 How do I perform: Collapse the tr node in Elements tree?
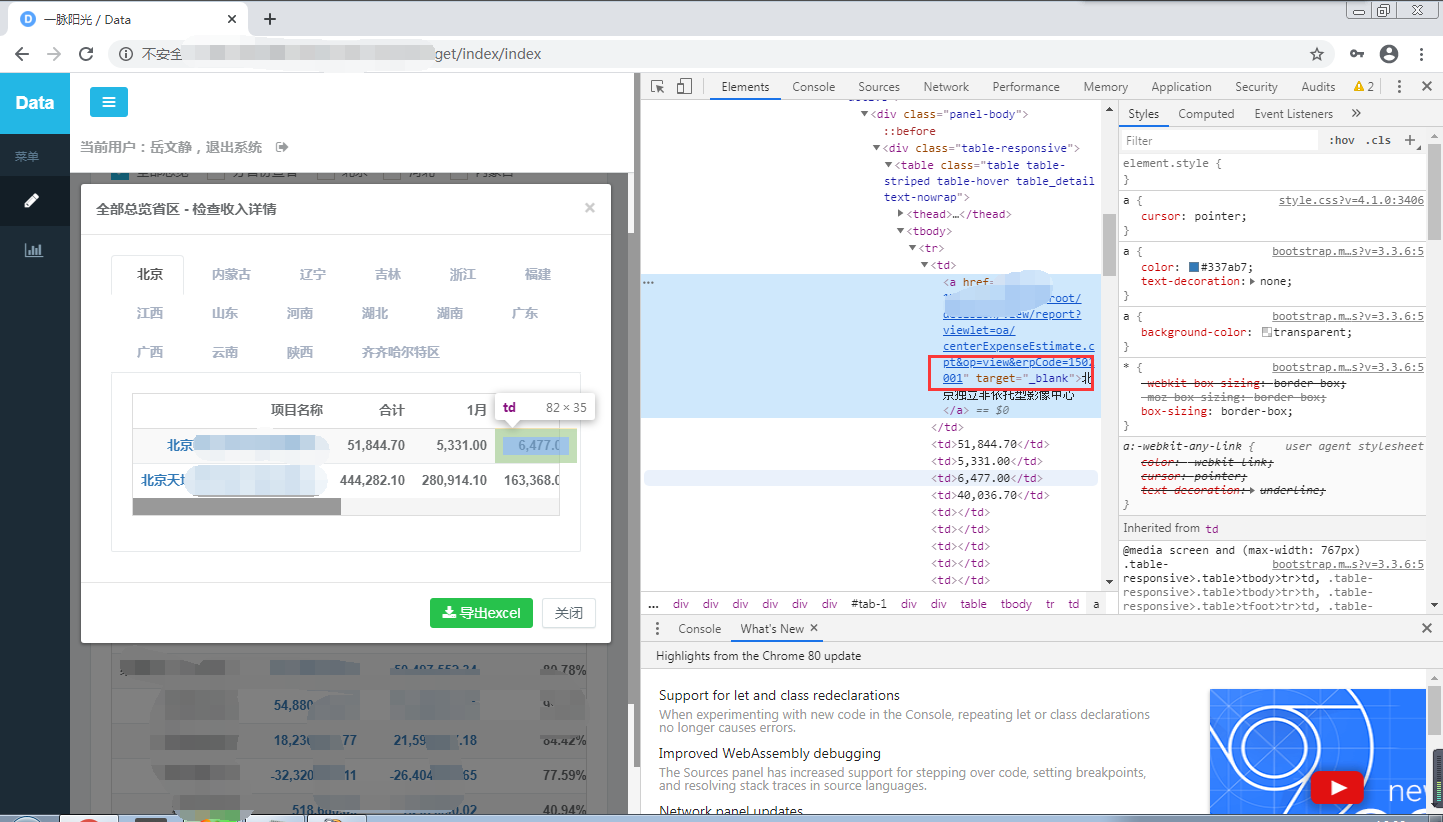pyautogui.click(x=913, y=248)
